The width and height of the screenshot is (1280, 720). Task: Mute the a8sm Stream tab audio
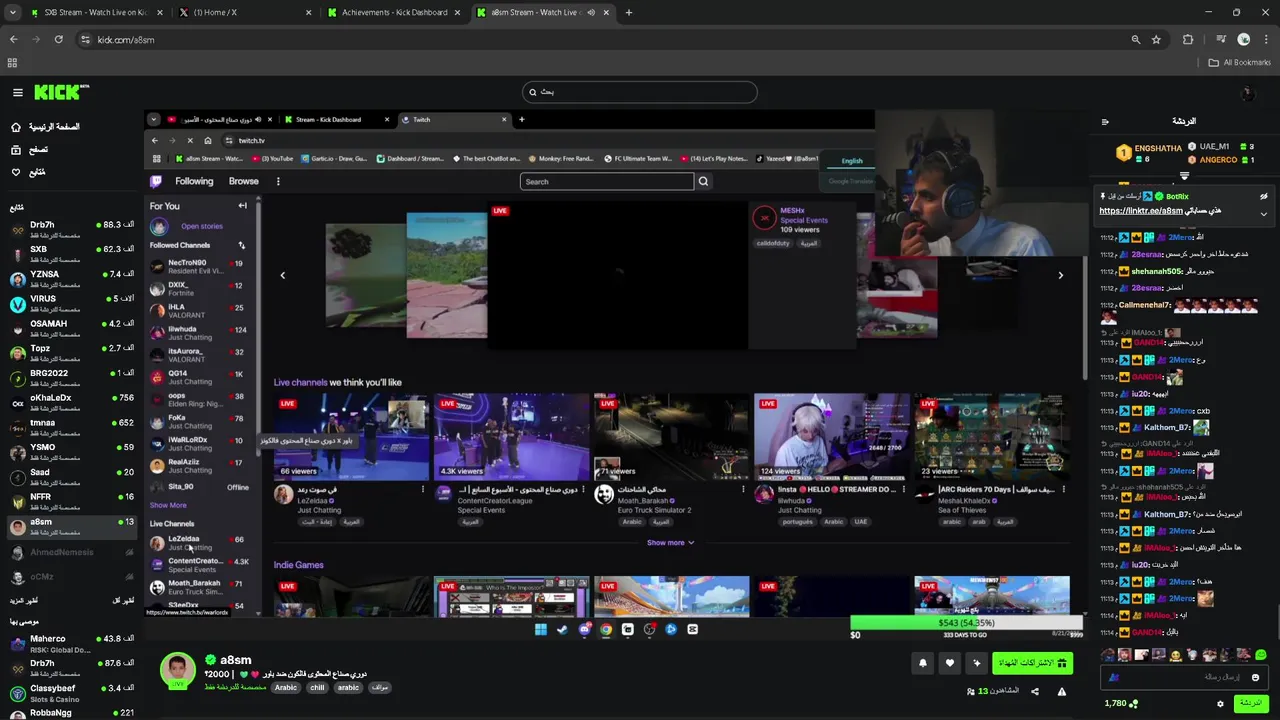(591, 12)
